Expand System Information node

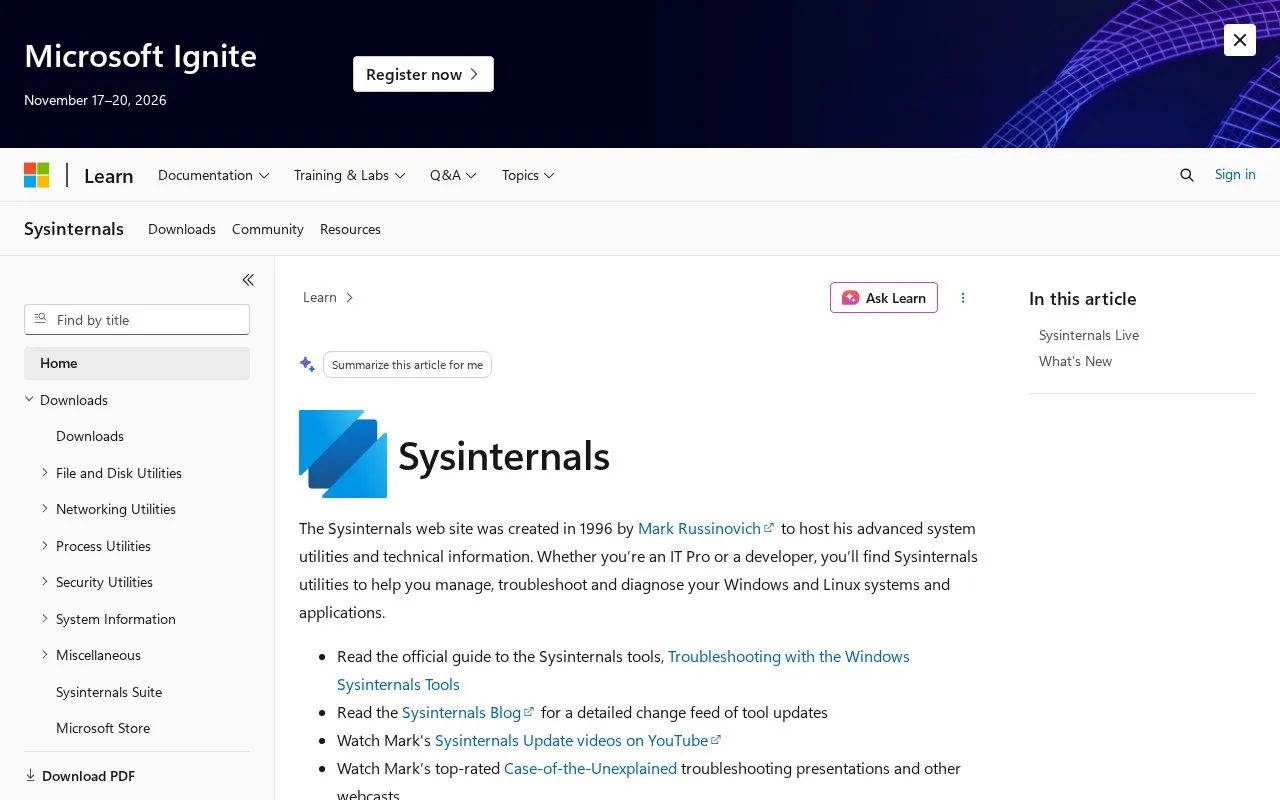pyautogui.click(x=45, y=618)
